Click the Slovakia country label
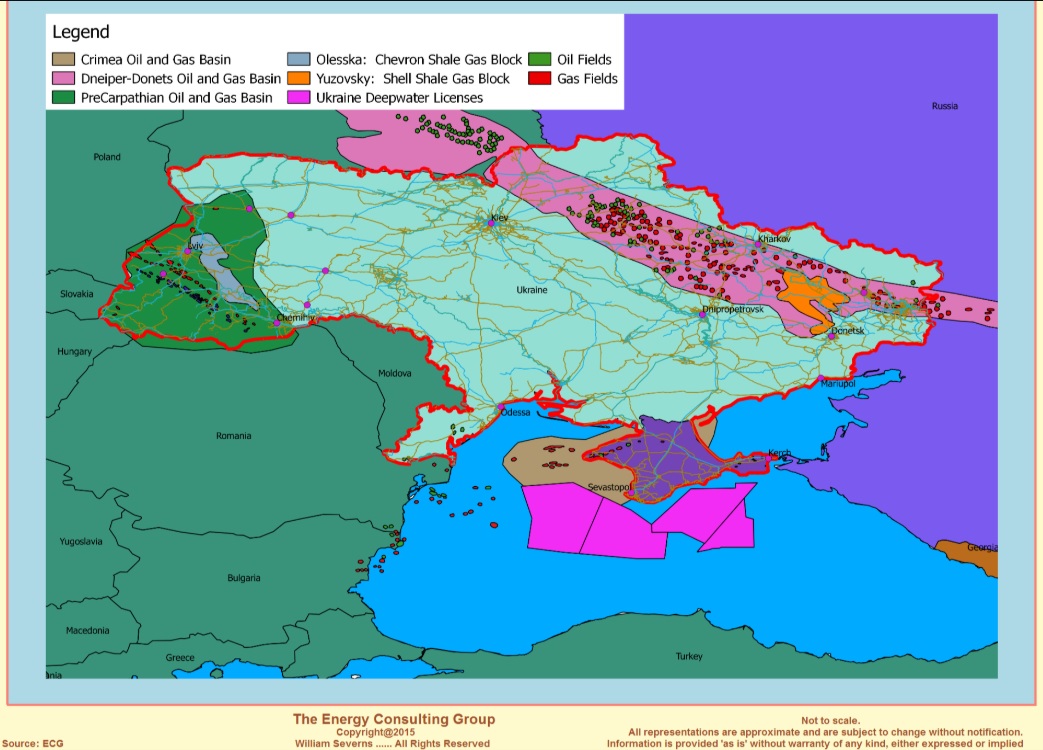Image resolution: width=1043 pixels, height=750 pixels. (76, 294)
